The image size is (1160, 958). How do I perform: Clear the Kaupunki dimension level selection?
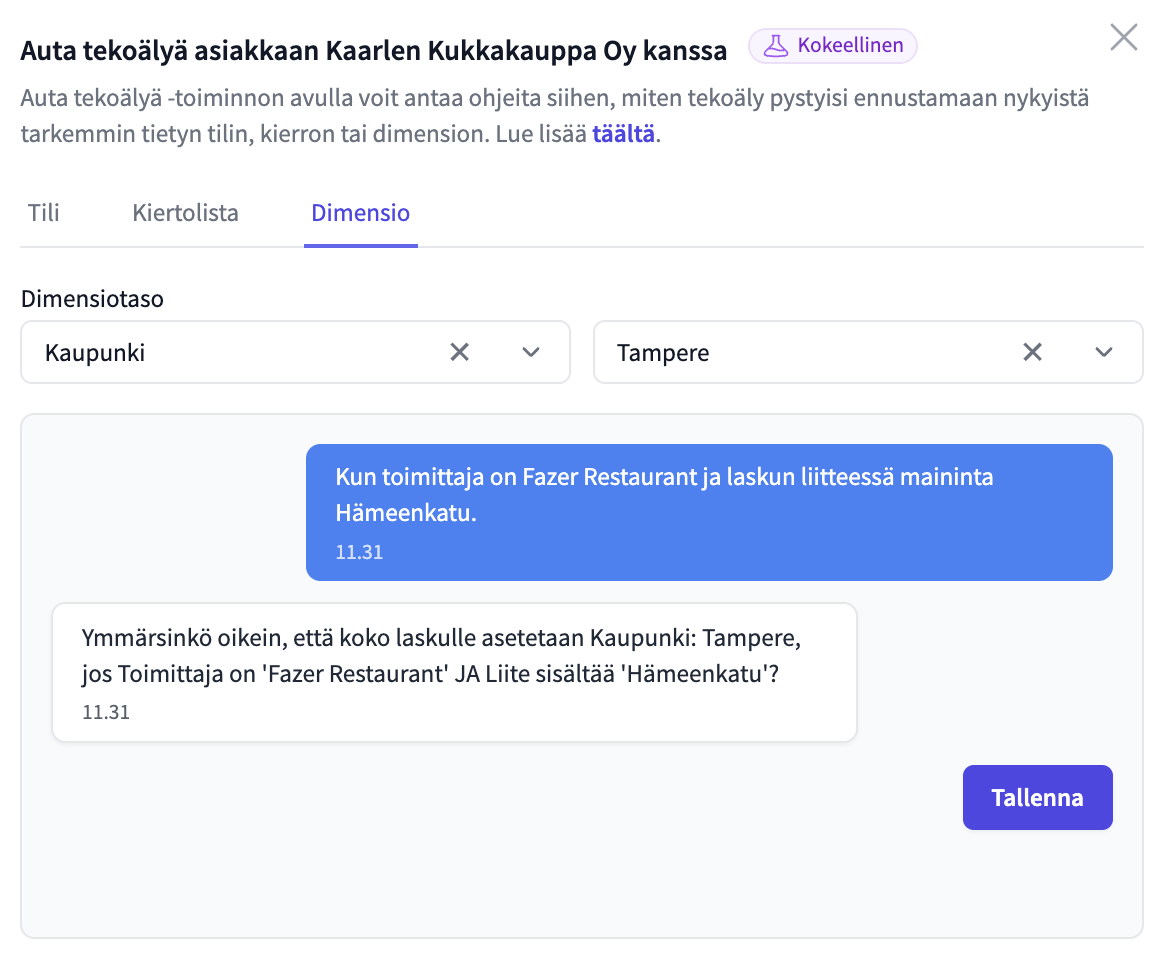(x=459, y=352)
